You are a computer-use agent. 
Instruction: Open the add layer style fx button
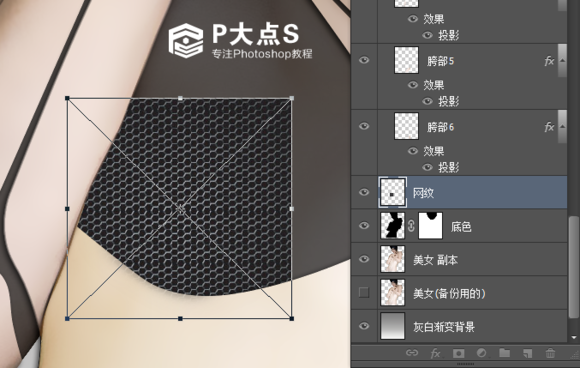(x=435, y=353)
